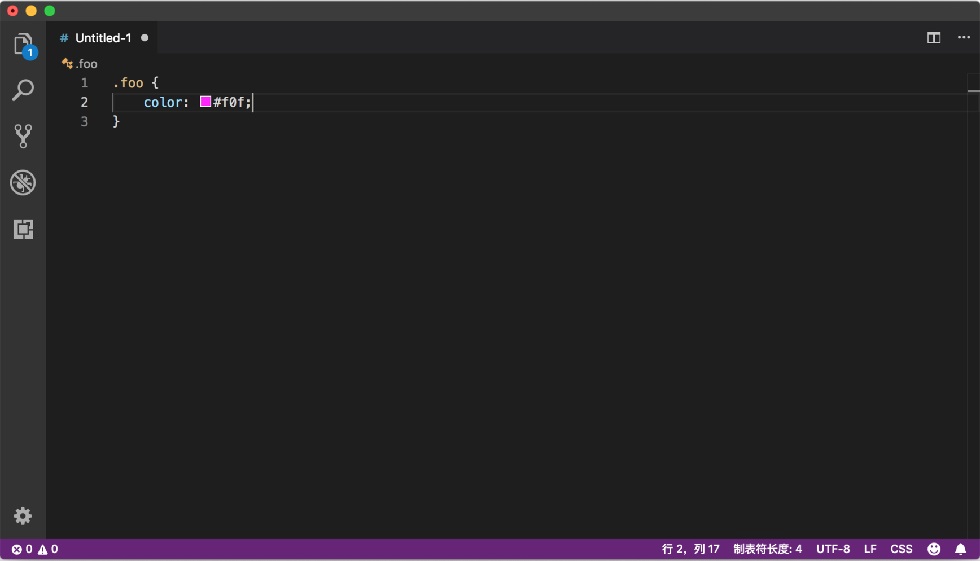Click the Split Editor icon

pos(933,38)
